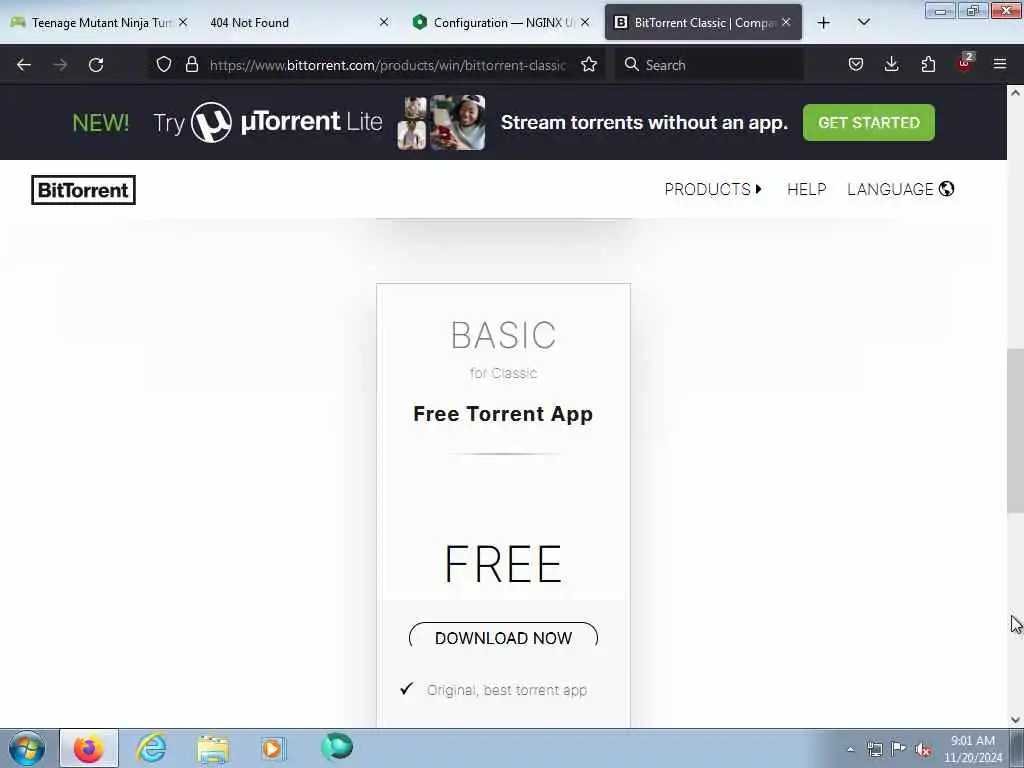
Task: Click the green round taskbar app icon
Action: coord(337,747)
